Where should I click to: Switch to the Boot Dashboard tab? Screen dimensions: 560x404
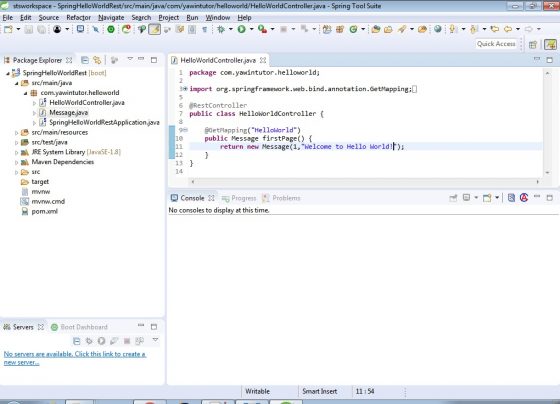(x=79, y=327)
